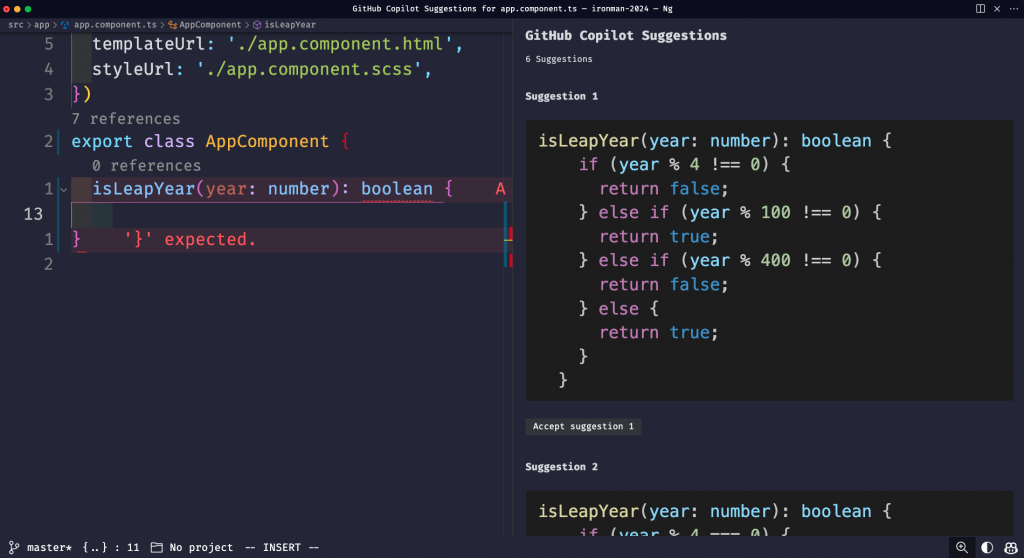
Task: Click the 6 Suggestions count text
Action: pos(558,59)
